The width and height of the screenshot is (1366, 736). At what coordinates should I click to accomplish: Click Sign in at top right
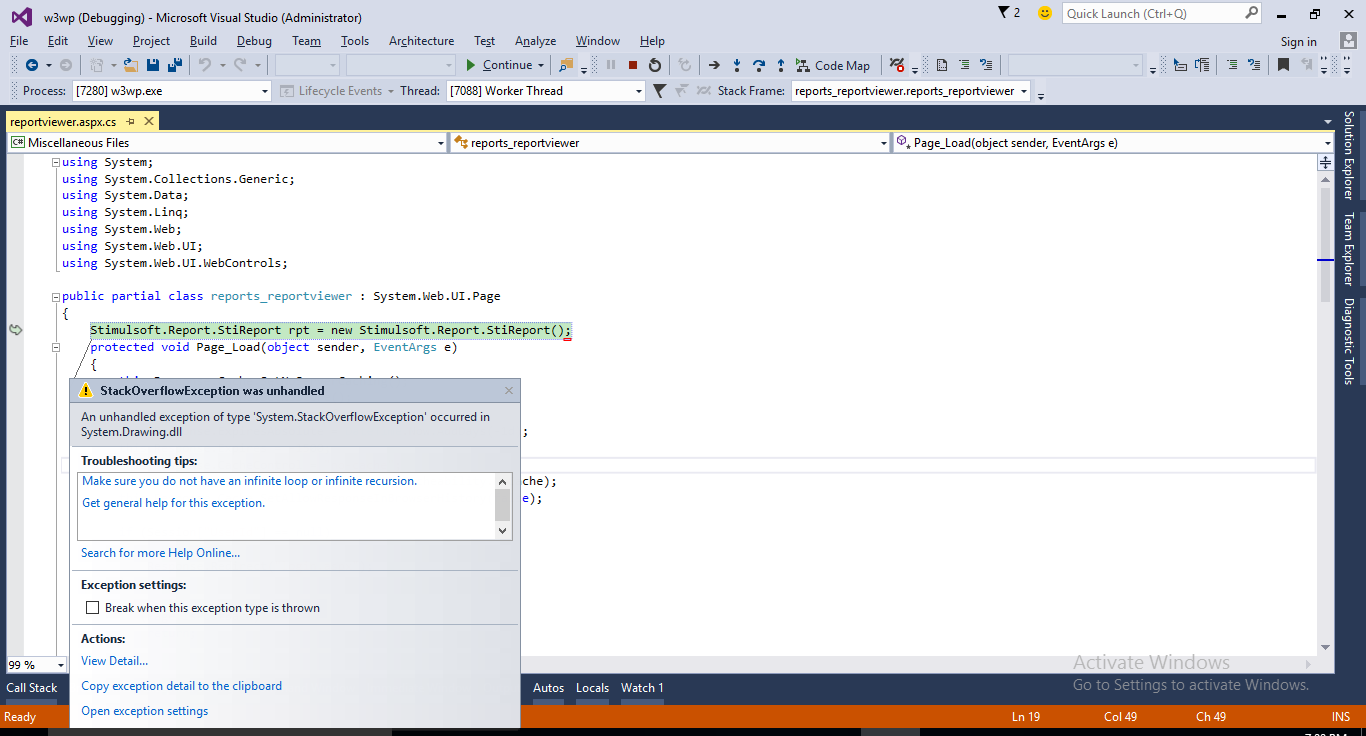1298,42
